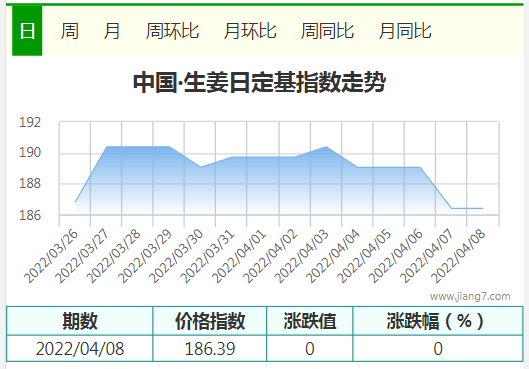Click the 涨跌幅（%） column header
The width and height of the screenshot is (529, 369).
[438, 321]
